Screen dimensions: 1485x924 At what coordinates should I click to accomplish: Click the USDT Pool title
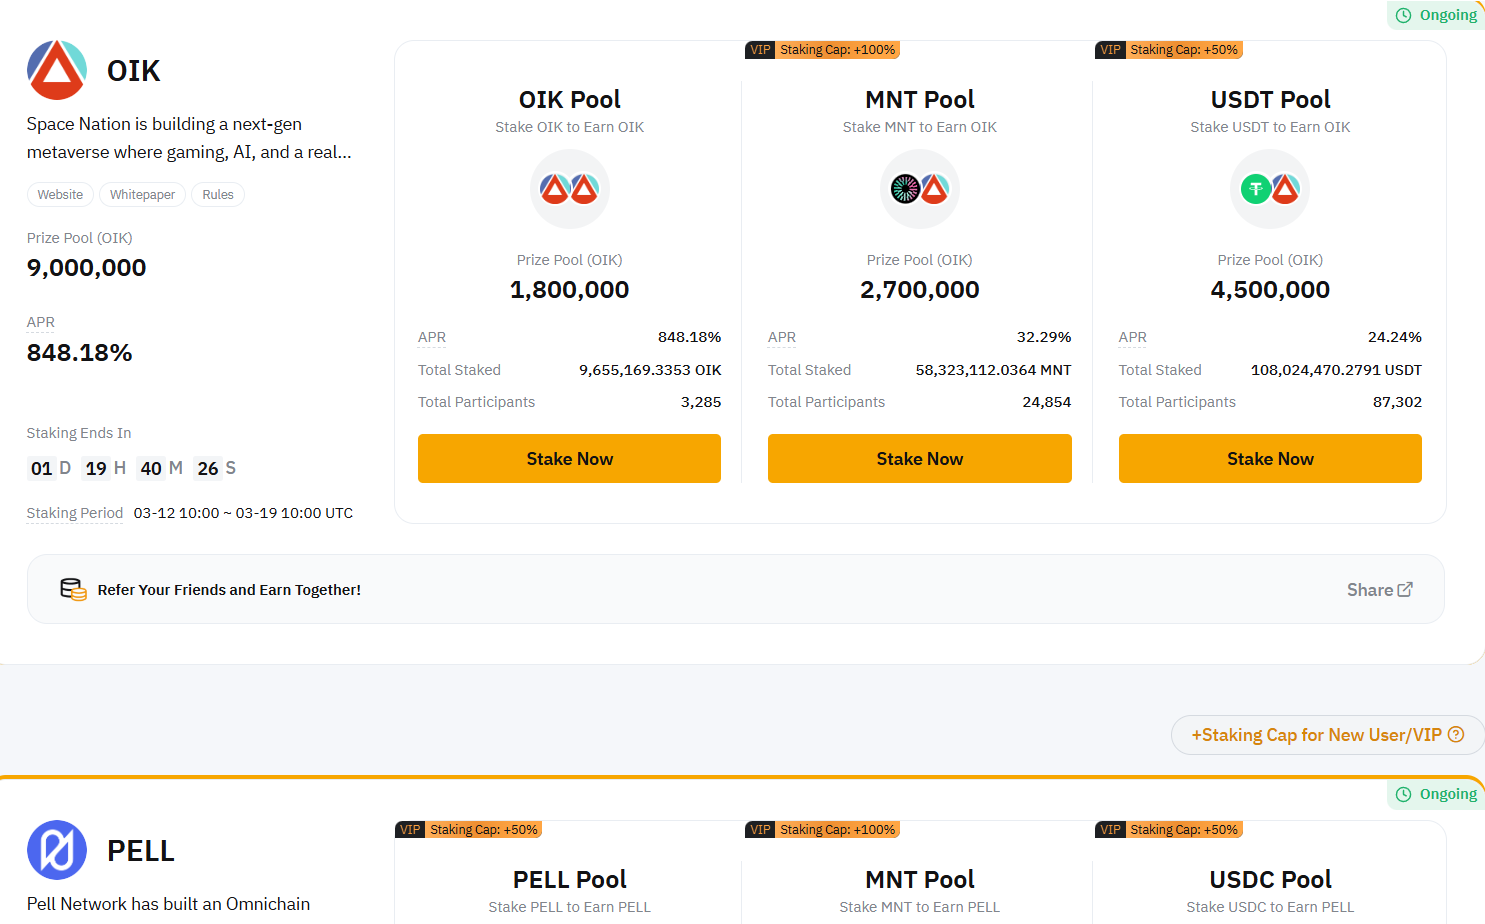[x=1270, y=100]
